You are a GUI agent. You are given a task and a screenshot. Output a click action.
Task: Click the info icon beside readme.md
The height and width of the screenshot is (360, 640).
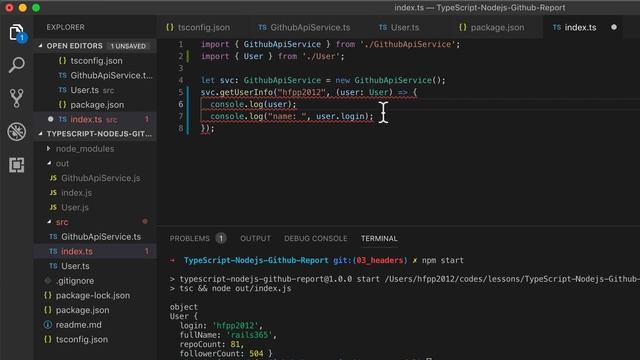pyautogui.click(x=48, y=325)
